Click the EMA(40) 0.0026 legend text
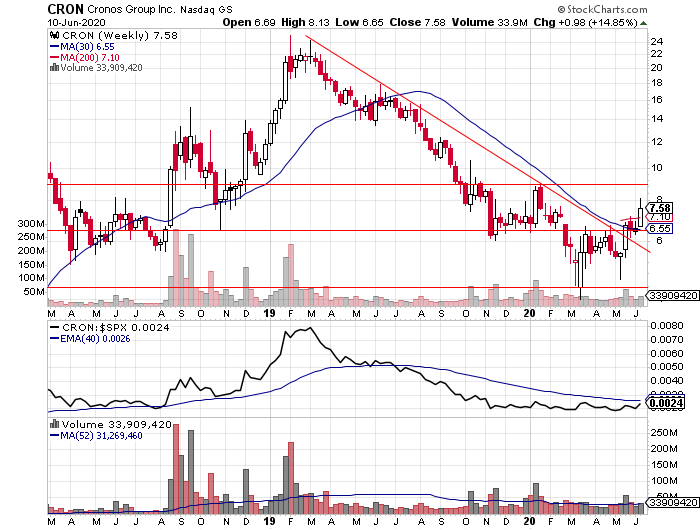Screen dimensions: 700x530 (95, 338)
